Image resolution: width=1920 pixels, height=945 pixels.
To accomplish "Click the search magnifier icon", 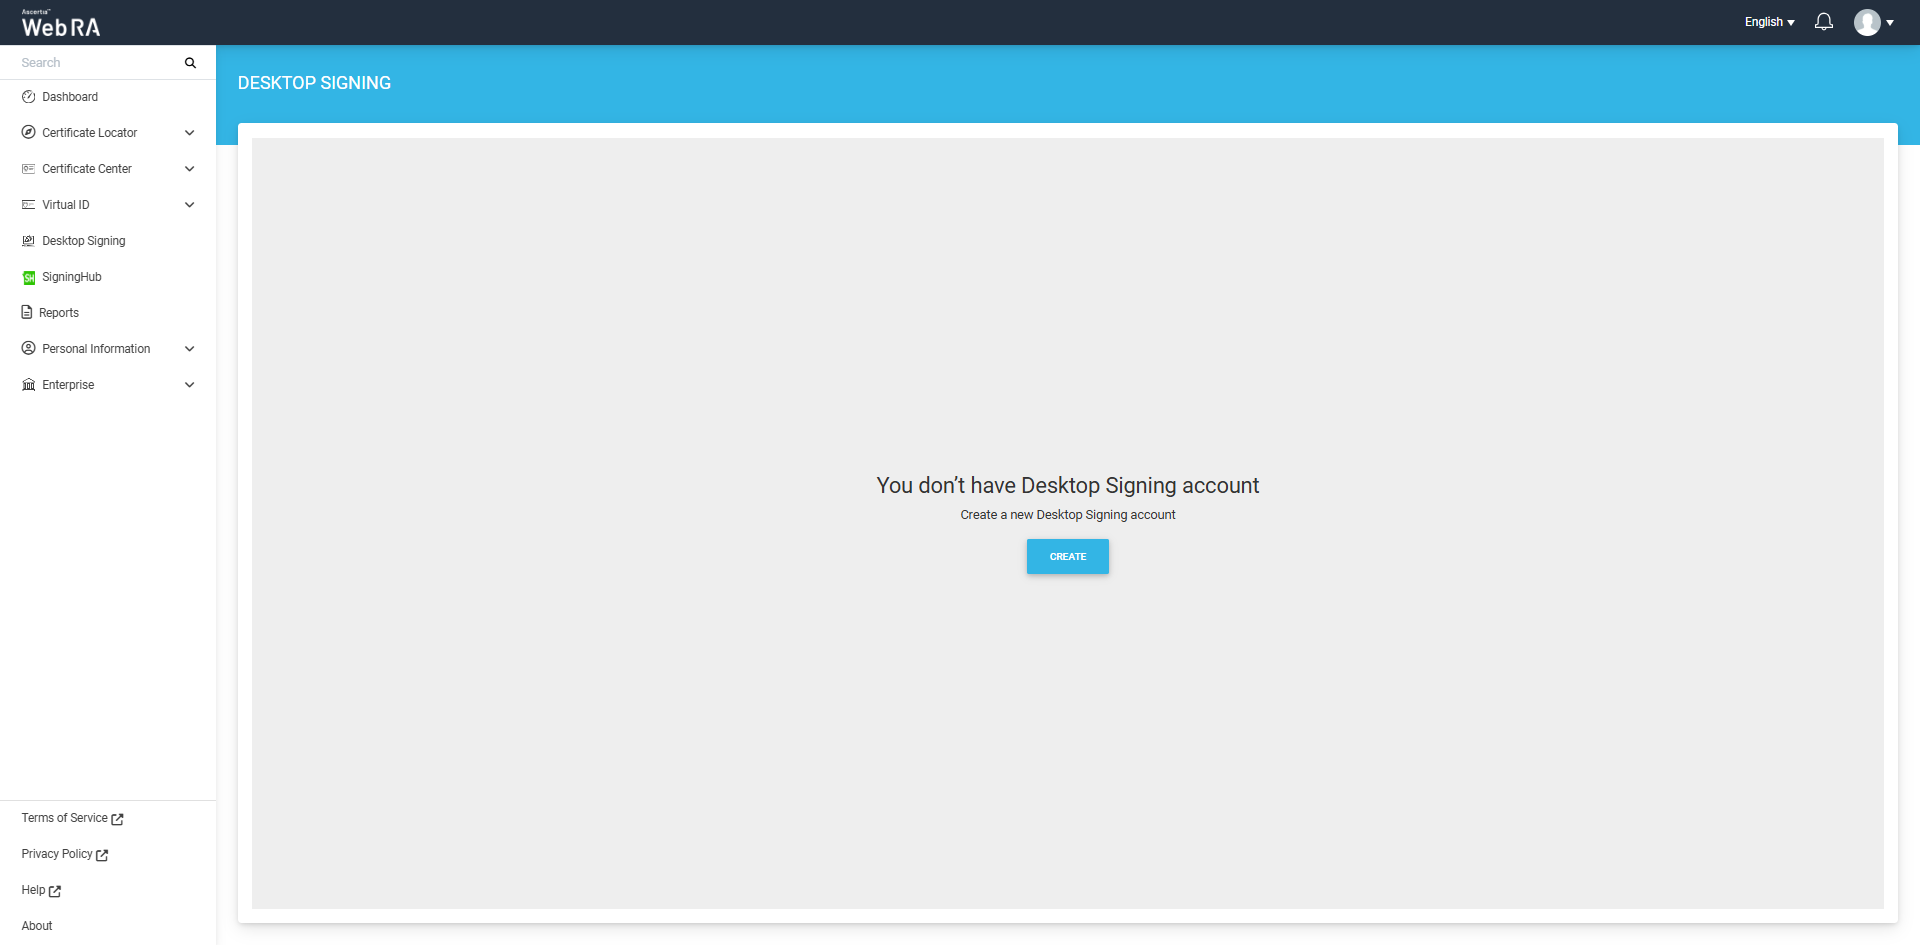I will [190, 63].
